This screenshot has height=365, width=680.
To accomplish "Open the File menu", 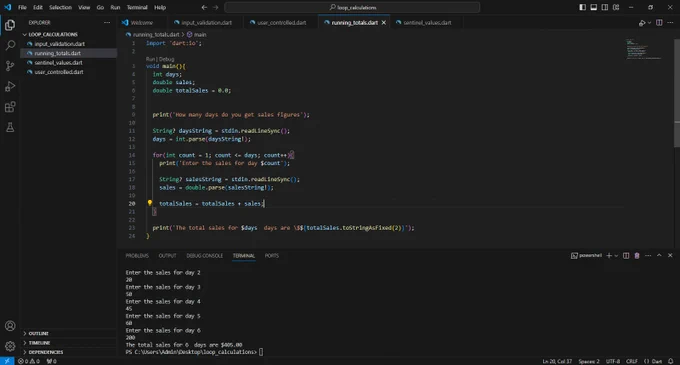I will pos(22,7).
